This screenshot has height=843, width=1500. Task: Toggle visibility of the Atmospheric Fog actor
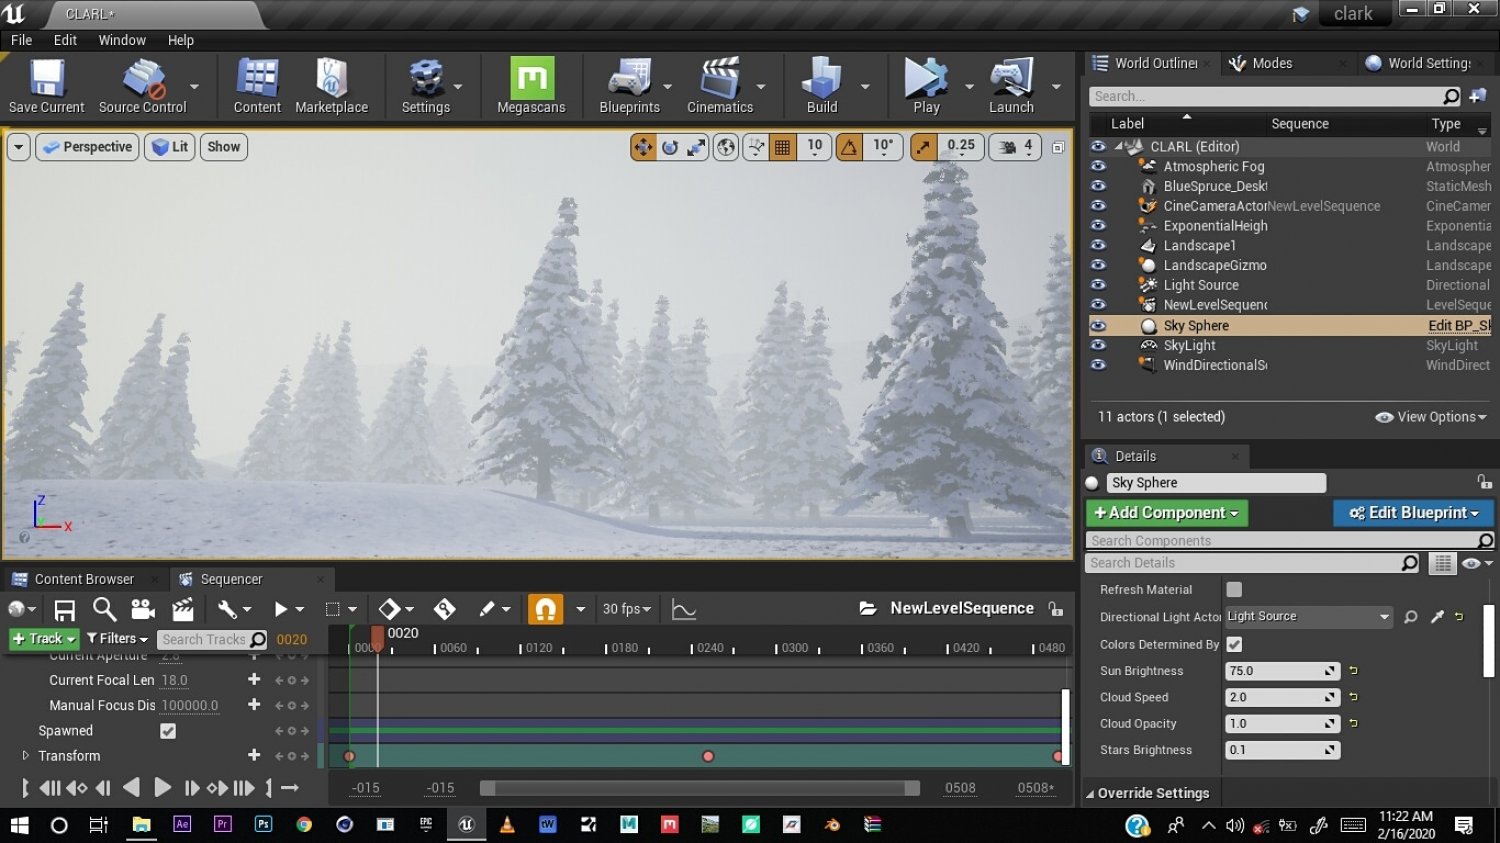[x=1098, y=166]
